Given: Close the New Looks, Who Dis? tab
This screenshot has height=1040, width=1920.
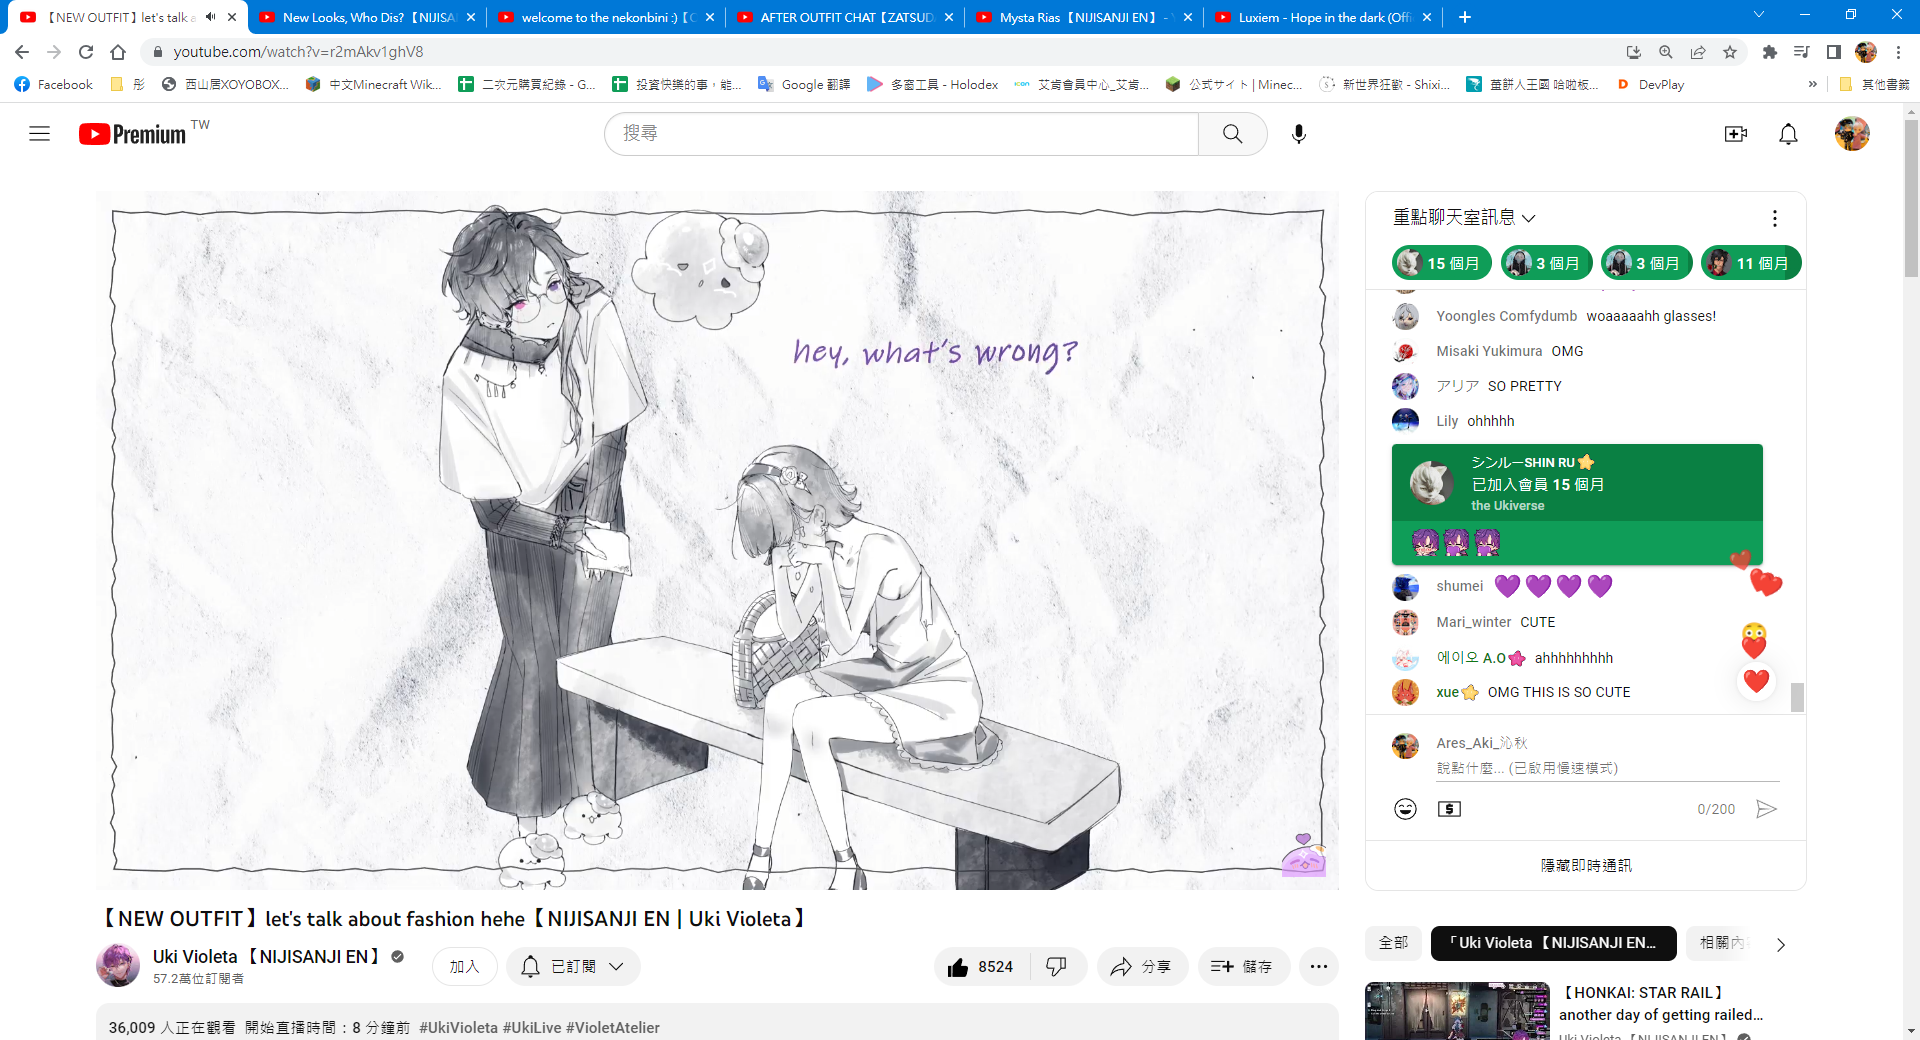Looking at the screenshot, I should 471,17.
